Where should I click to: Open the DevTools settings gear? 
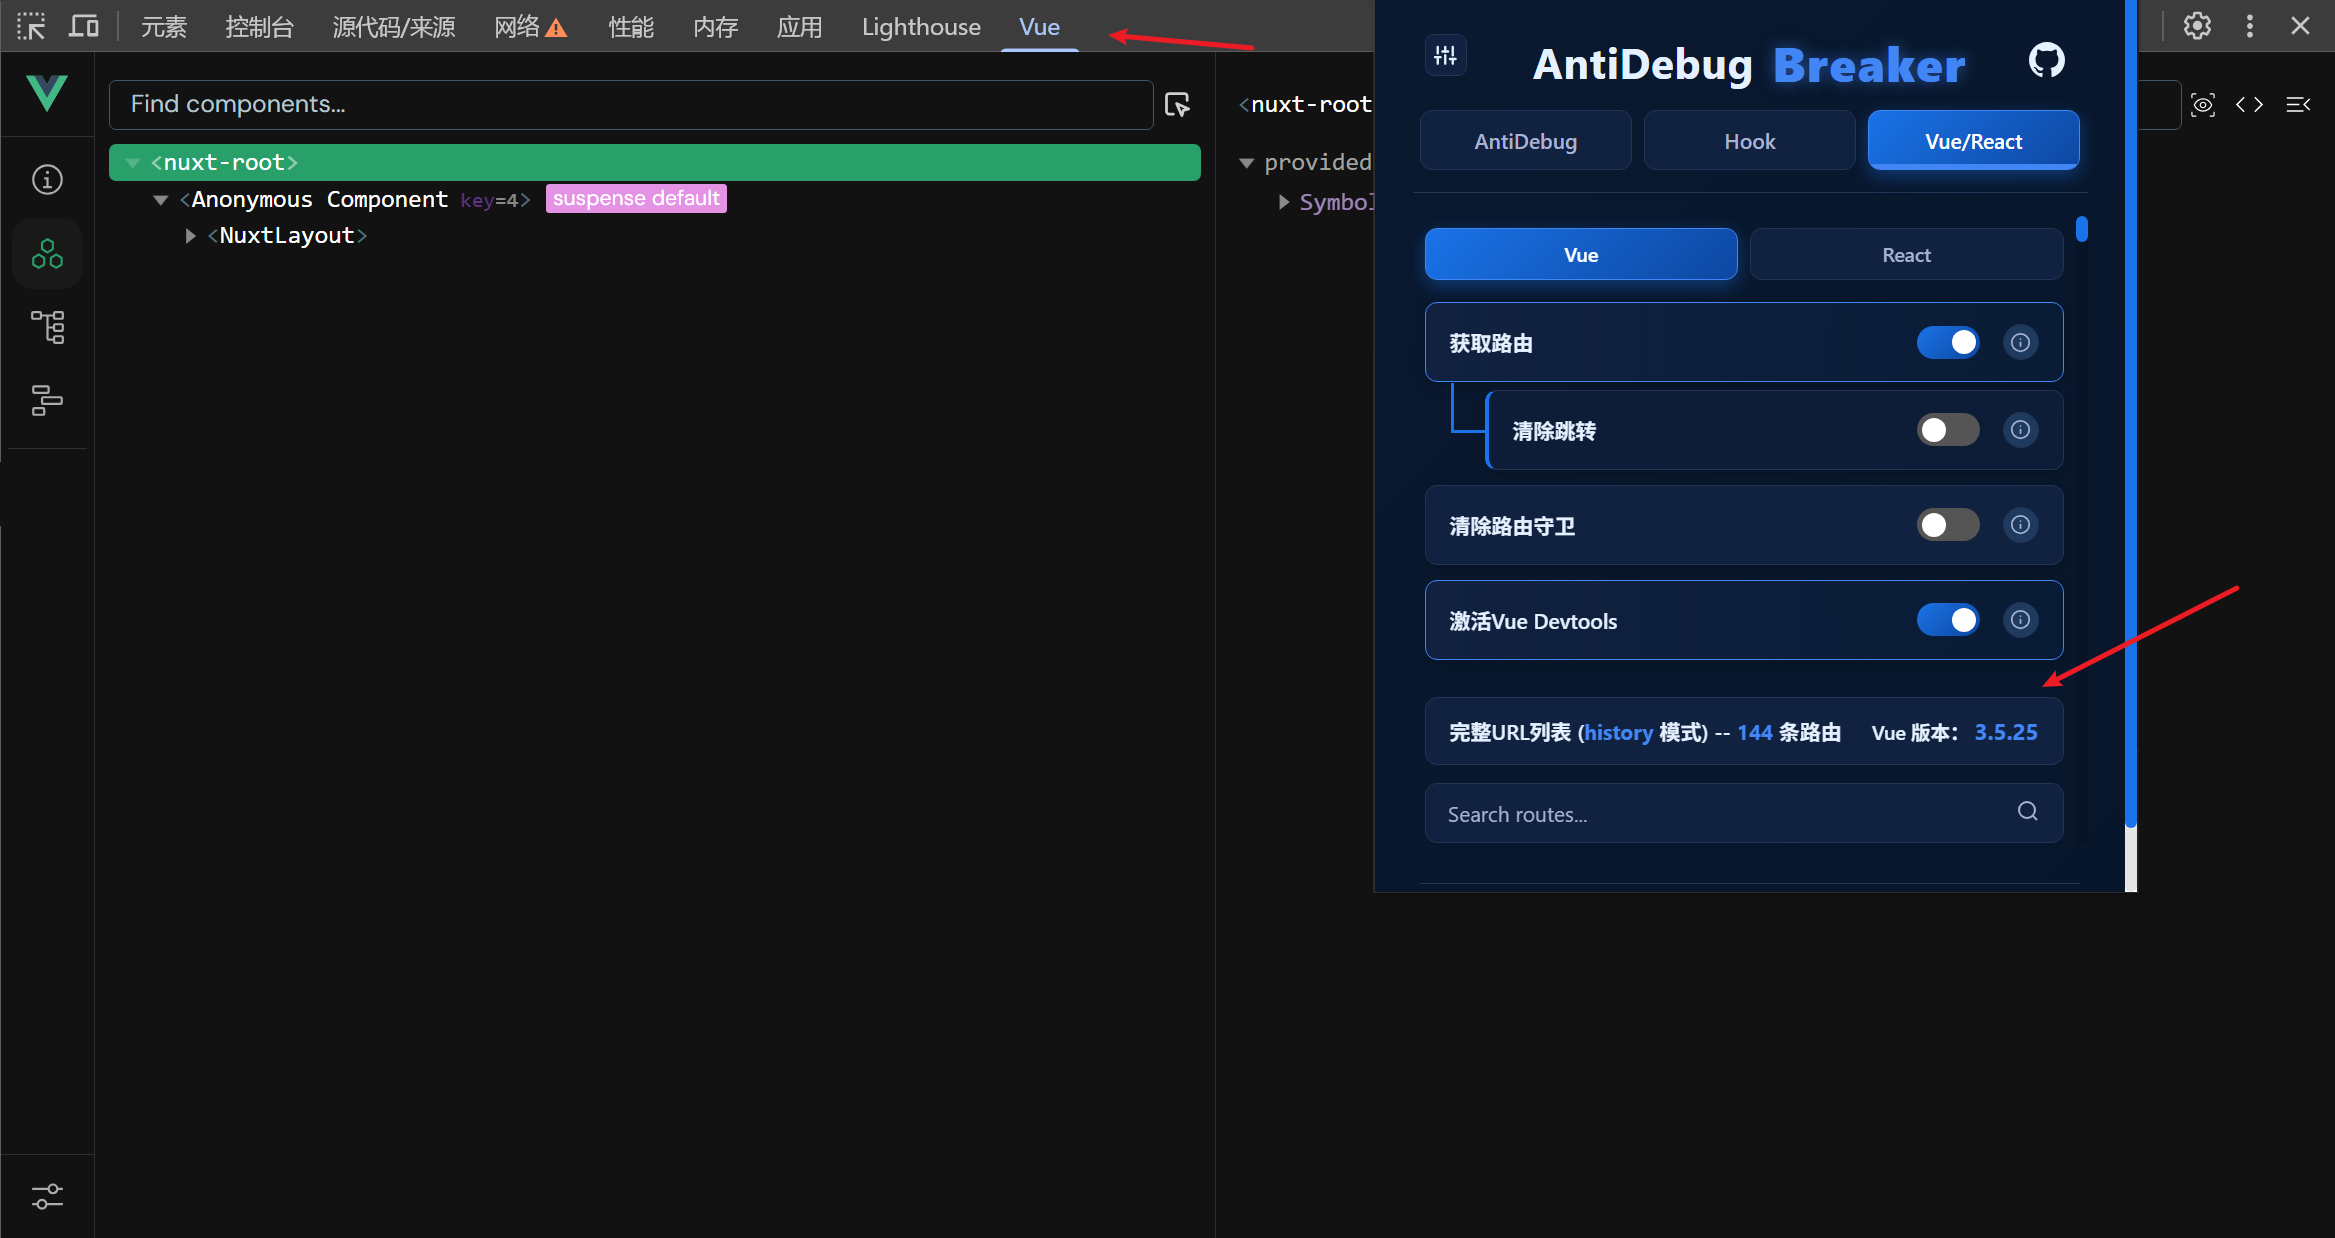(x=2197, y=26)
